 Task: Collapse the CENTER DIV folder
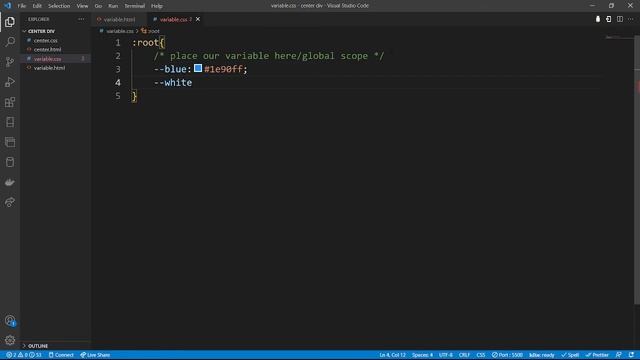[x=40, y=31]
